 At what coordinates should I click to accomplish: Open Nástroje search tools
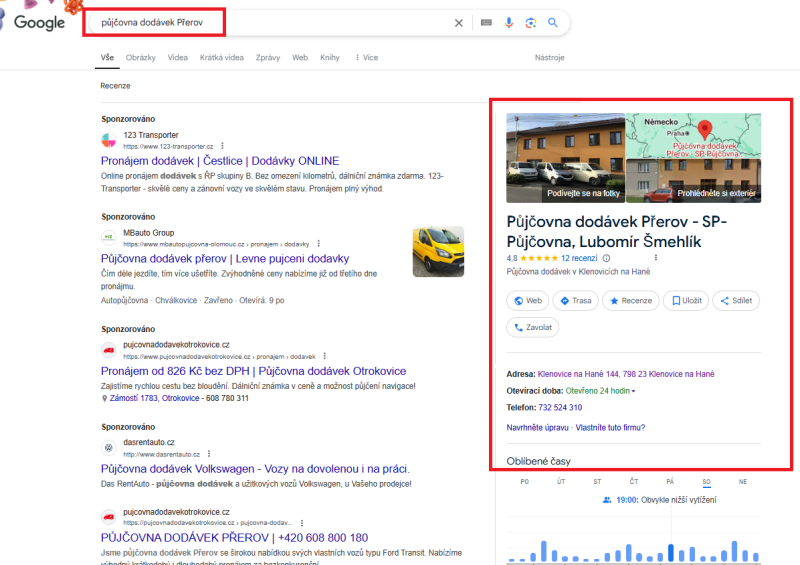[x=549, y=58]
